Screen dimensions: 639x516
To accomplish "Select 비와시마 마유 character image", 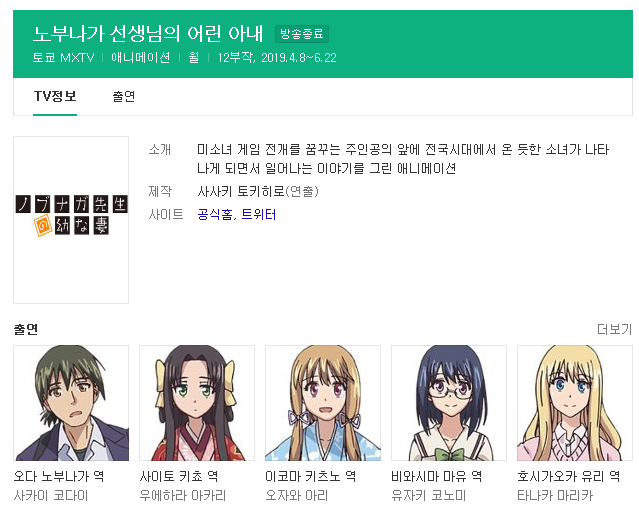I will tap(449, 403).
